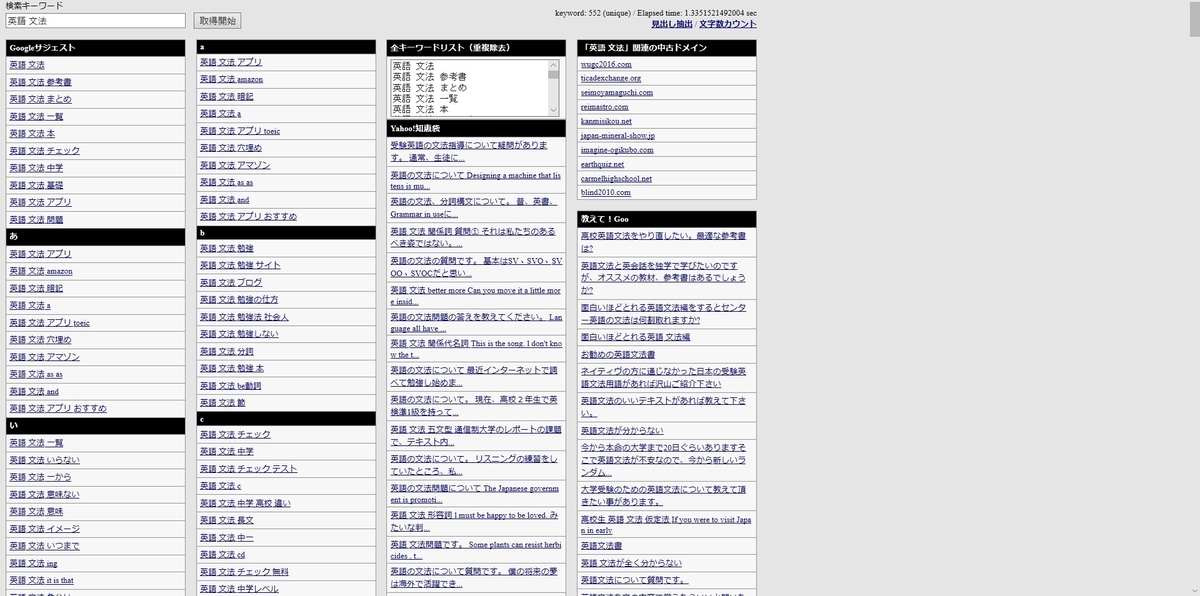1200x596 pixels.
Task: Open the 英語 文法 中学レベル link
Action: [240, 589]
